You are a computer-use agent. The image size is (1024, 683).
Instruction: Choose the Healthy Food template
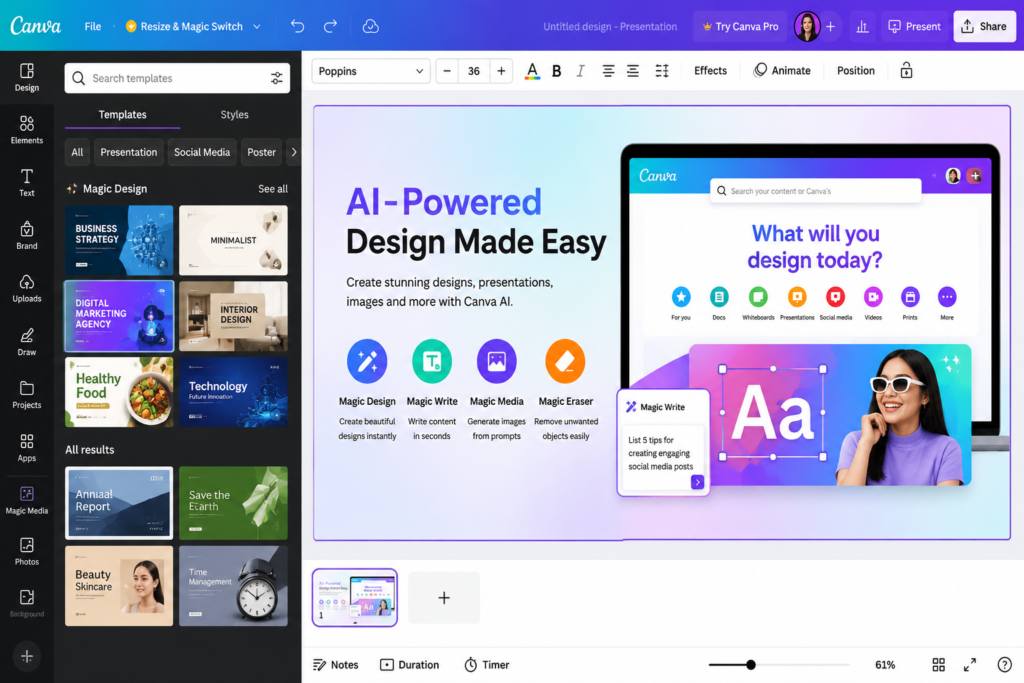pyautogui.click(x=119, y=392)
